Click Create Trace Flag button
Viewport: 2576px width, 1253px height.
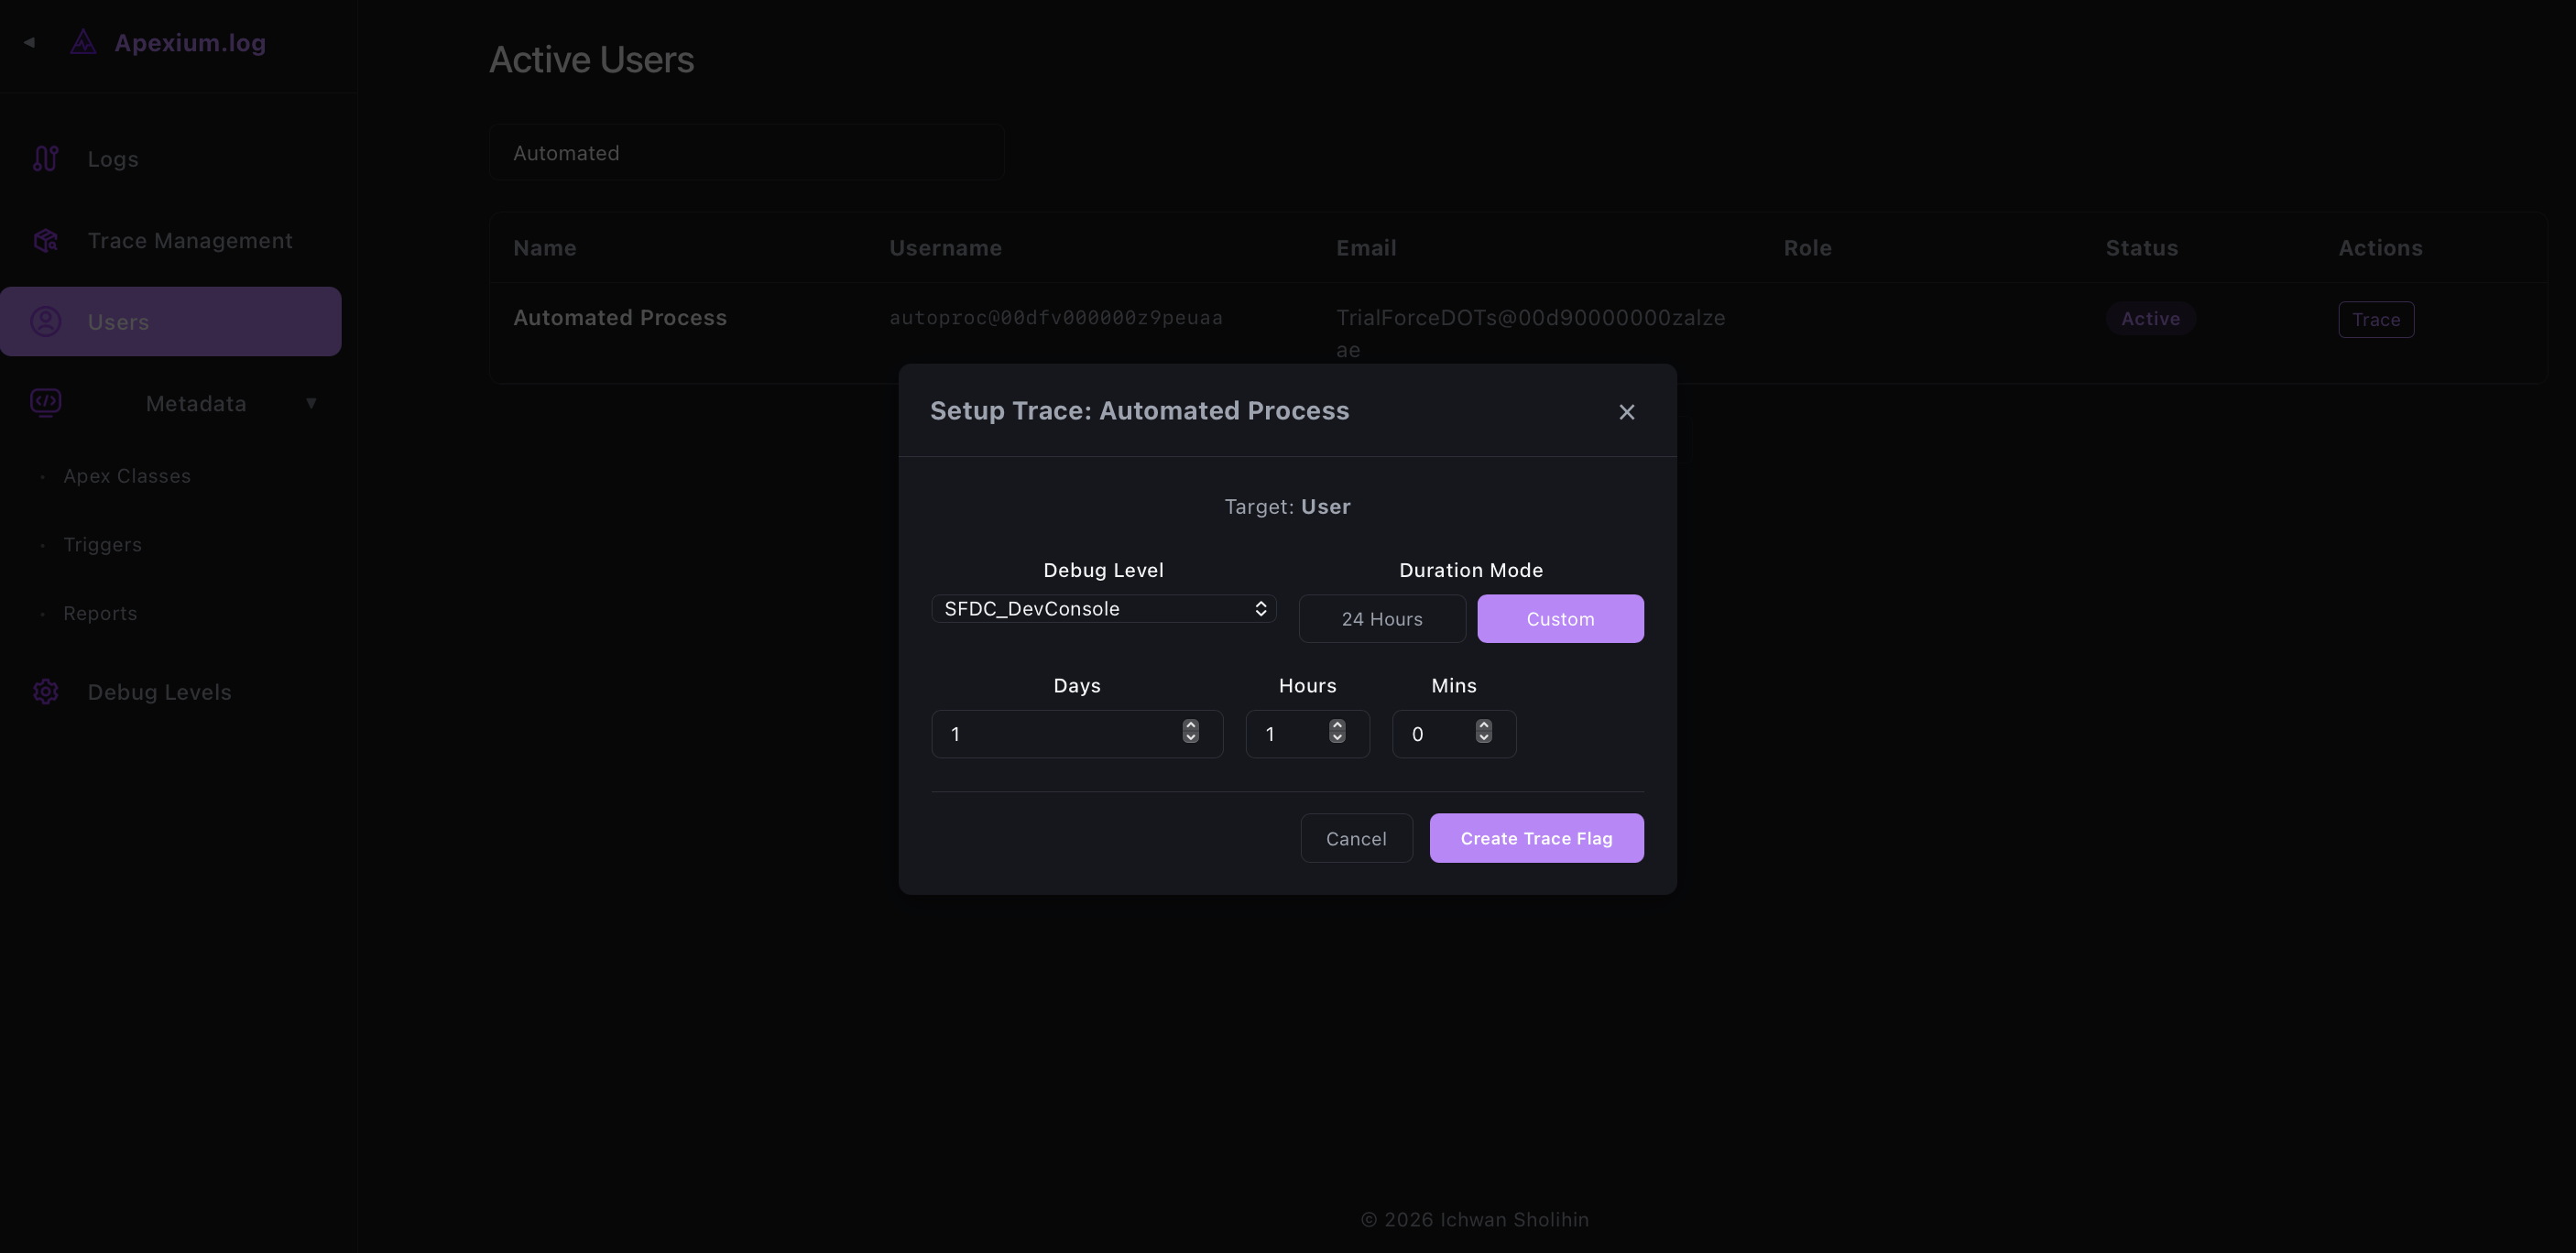point(1536,838)
